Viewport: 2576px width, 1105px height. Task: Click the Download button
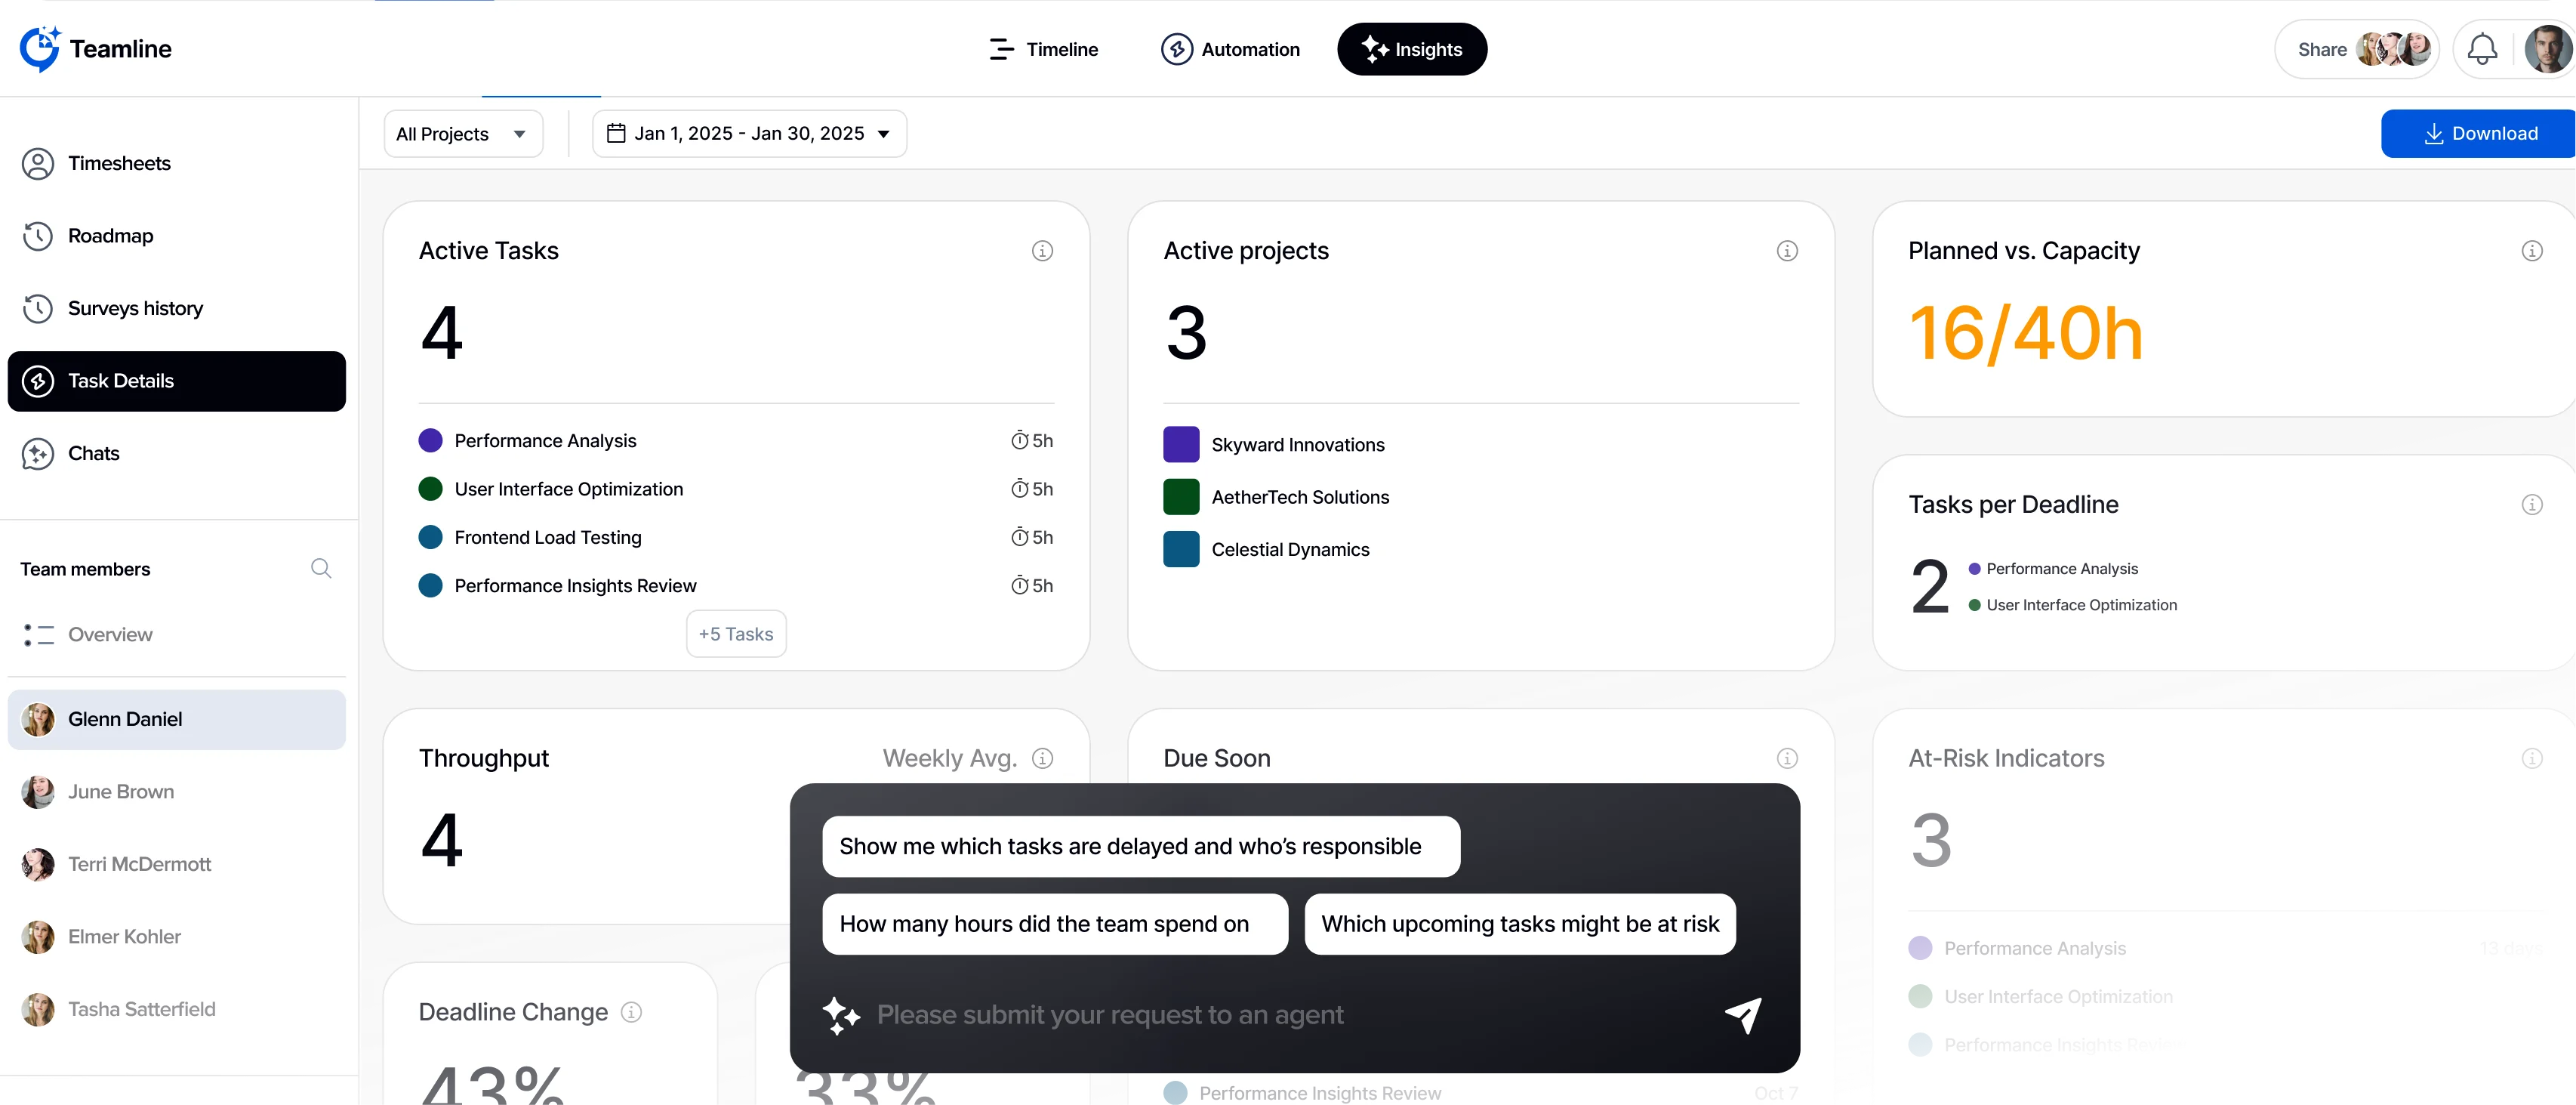point(2479,134)
